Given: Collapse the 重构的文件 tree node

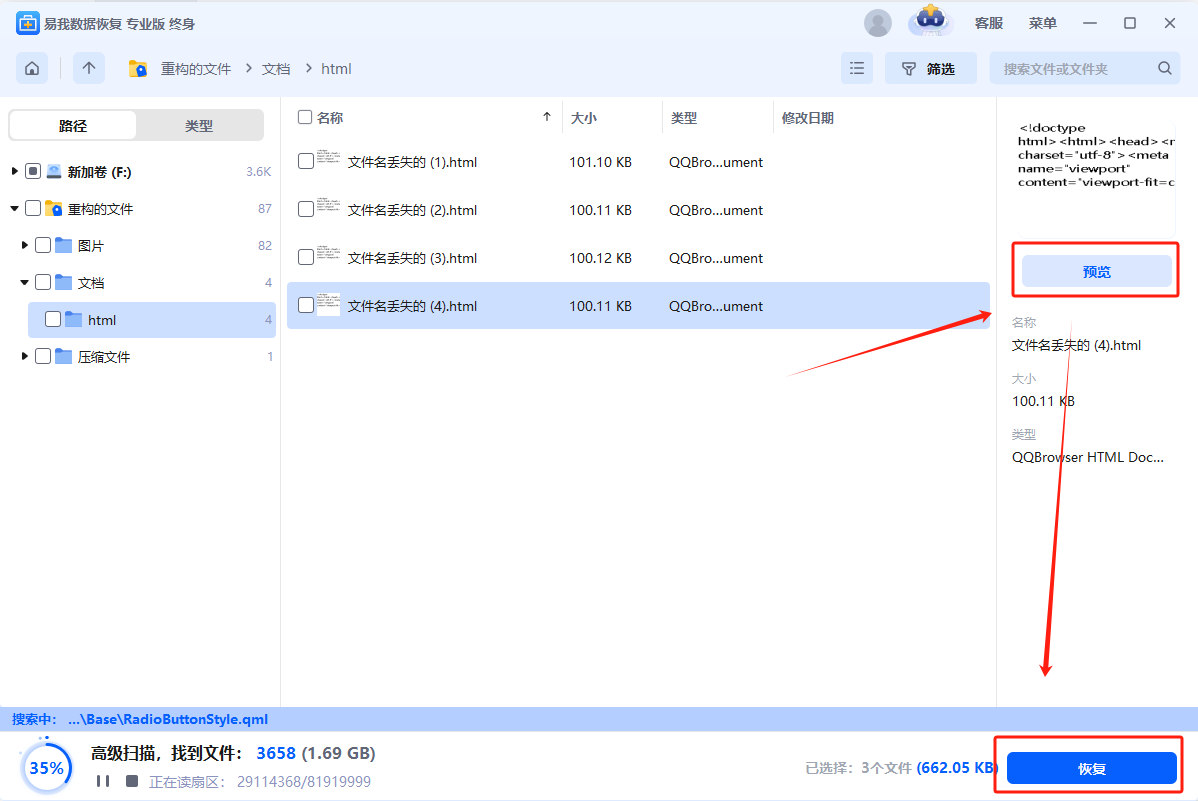Looking at the screenshot, I should point(15,209).
